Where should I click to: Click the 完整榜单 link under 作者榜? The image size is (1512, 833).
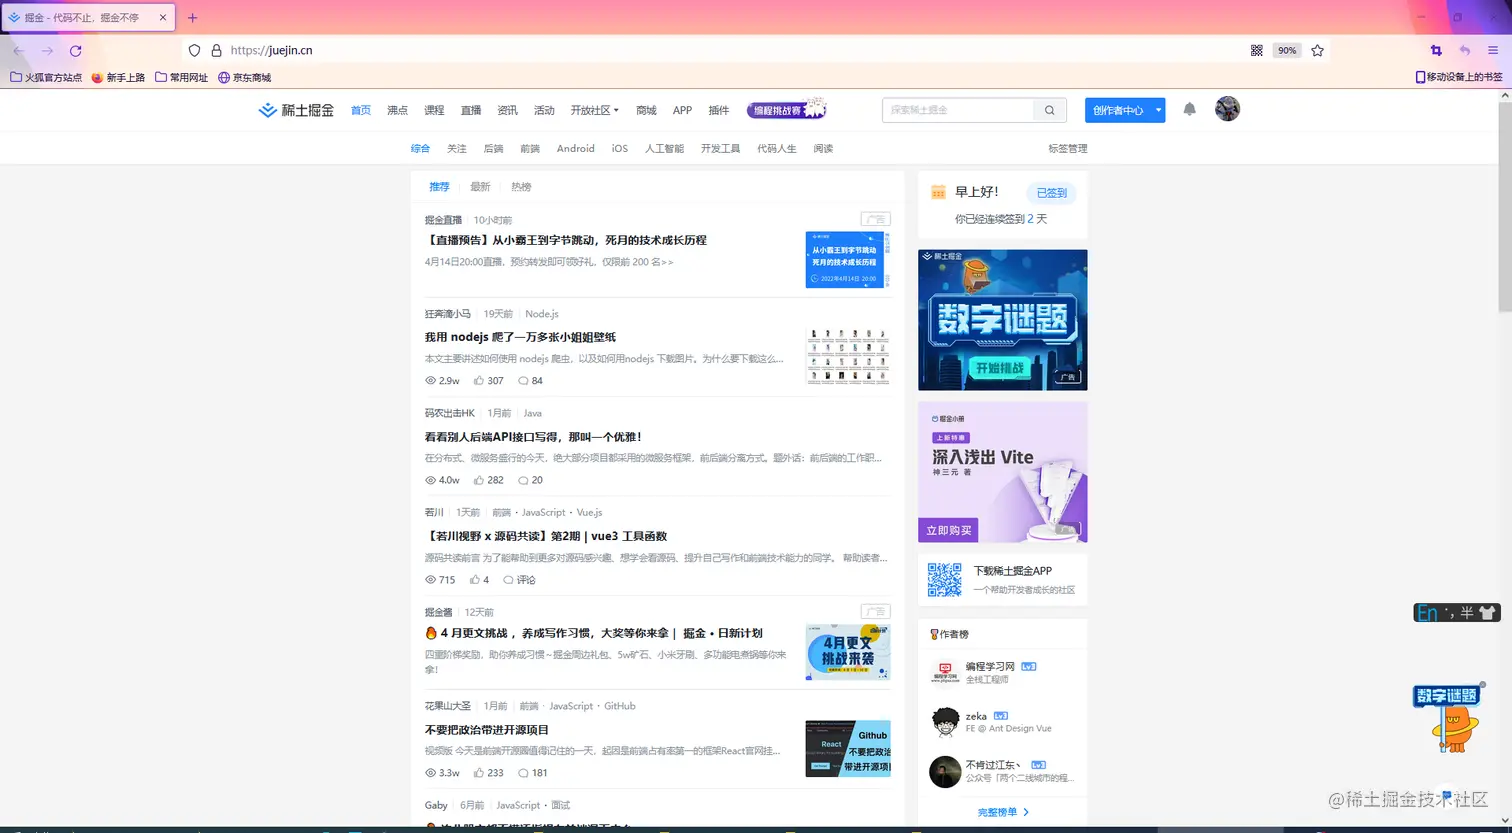(997, 812)
